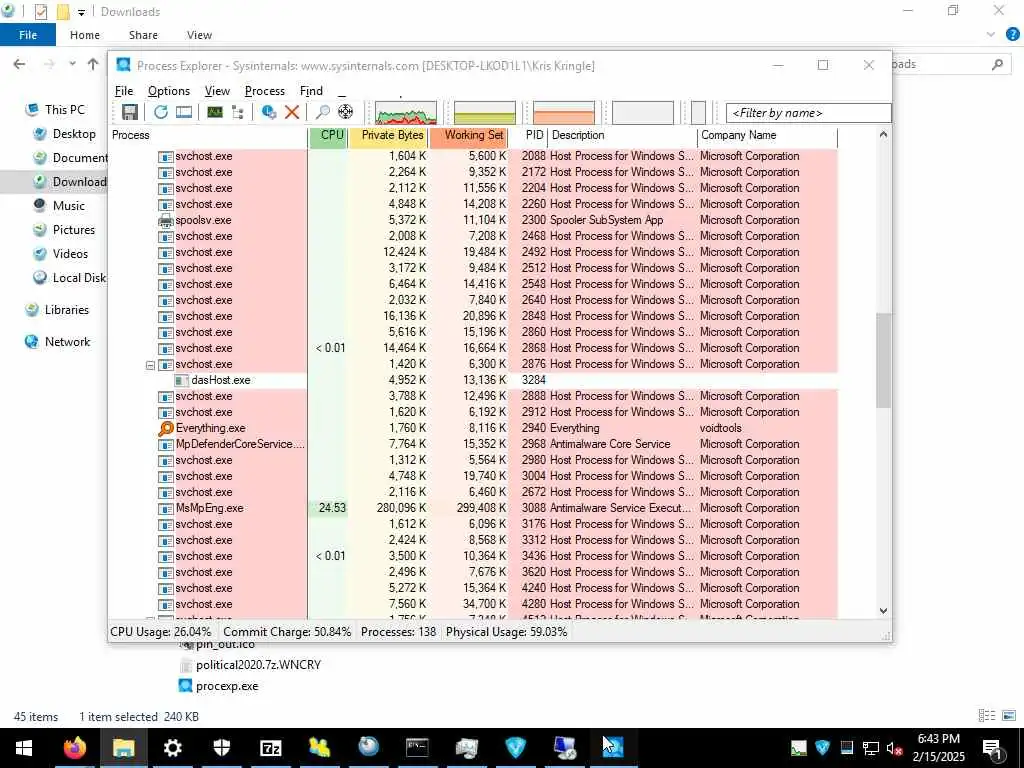This screenshot has height=768, width=1024.
Task: Open the View menu in Process Explorer
Action: tap(217, 91)
